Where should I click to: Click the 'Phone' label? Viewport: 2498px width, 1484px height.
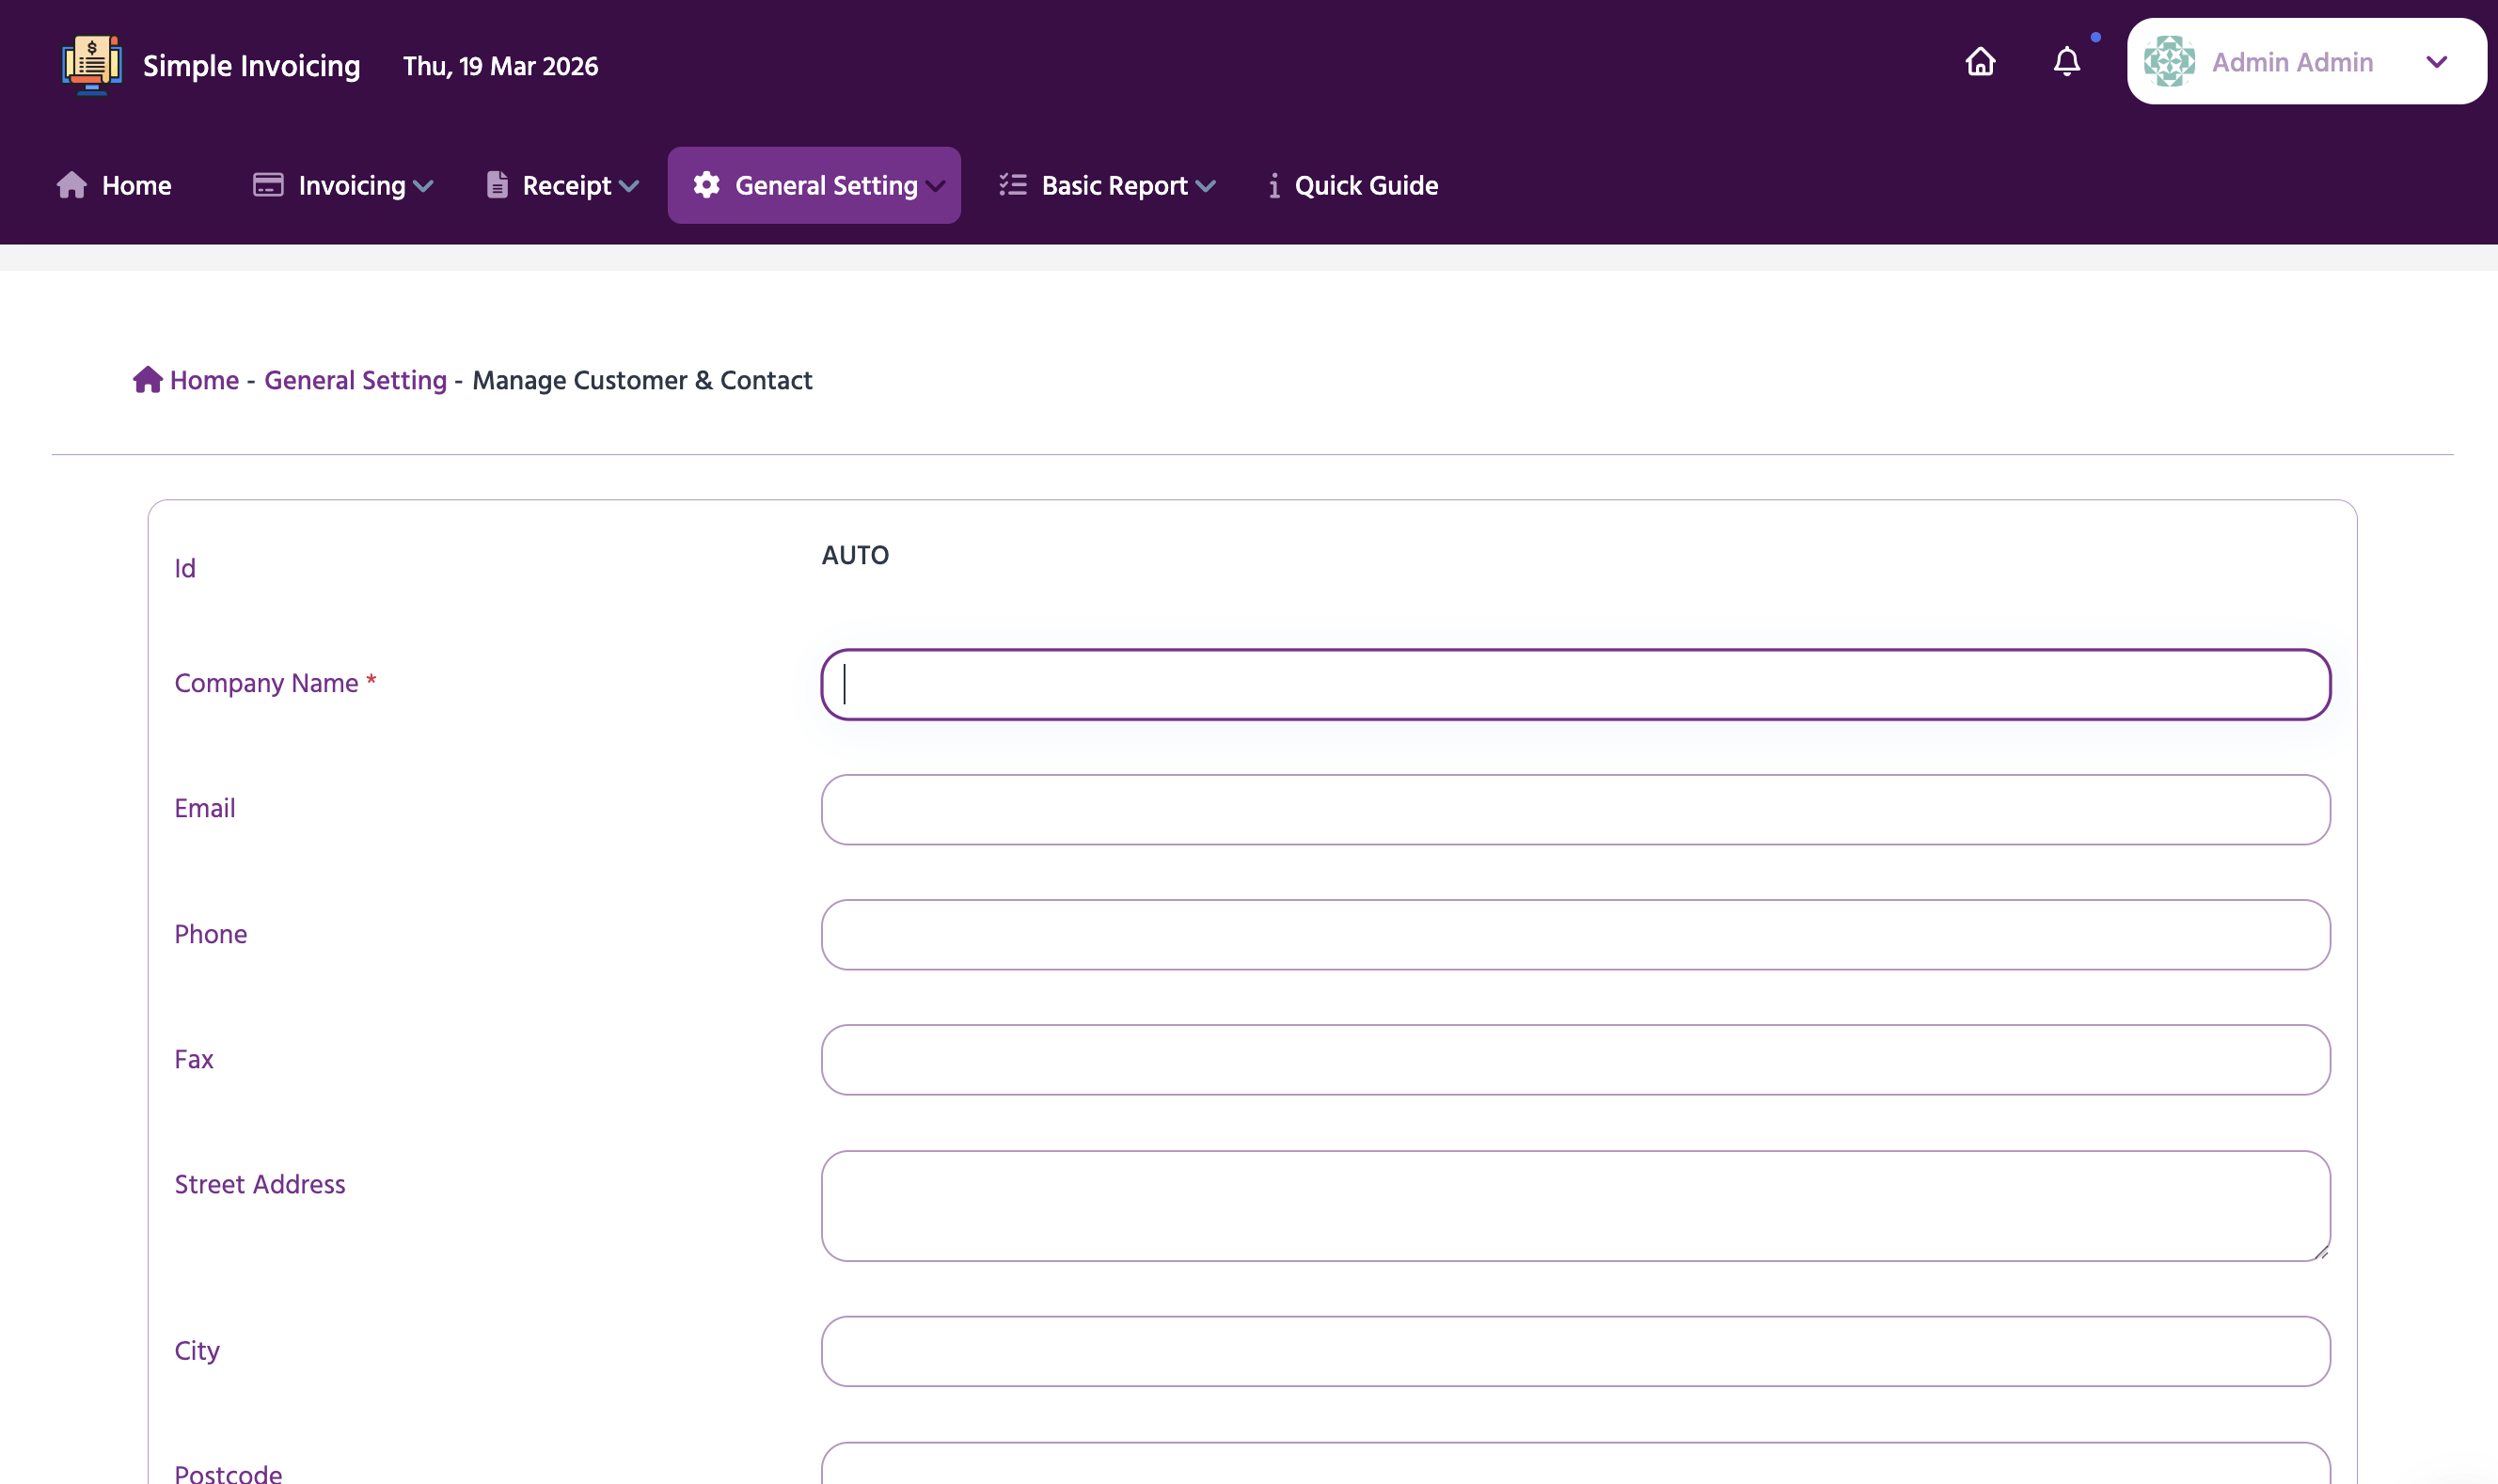(210, 934)
